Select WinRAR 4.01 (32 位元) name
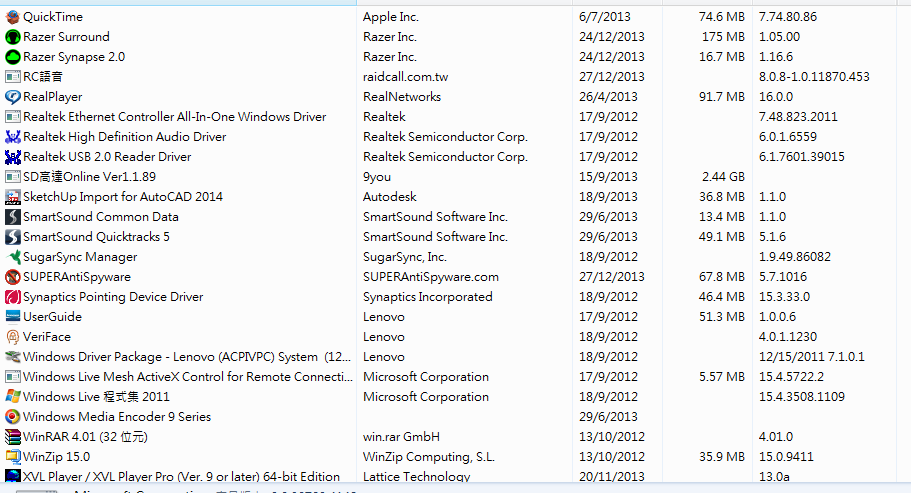This screenshot has height=493, width=911. 85,437
